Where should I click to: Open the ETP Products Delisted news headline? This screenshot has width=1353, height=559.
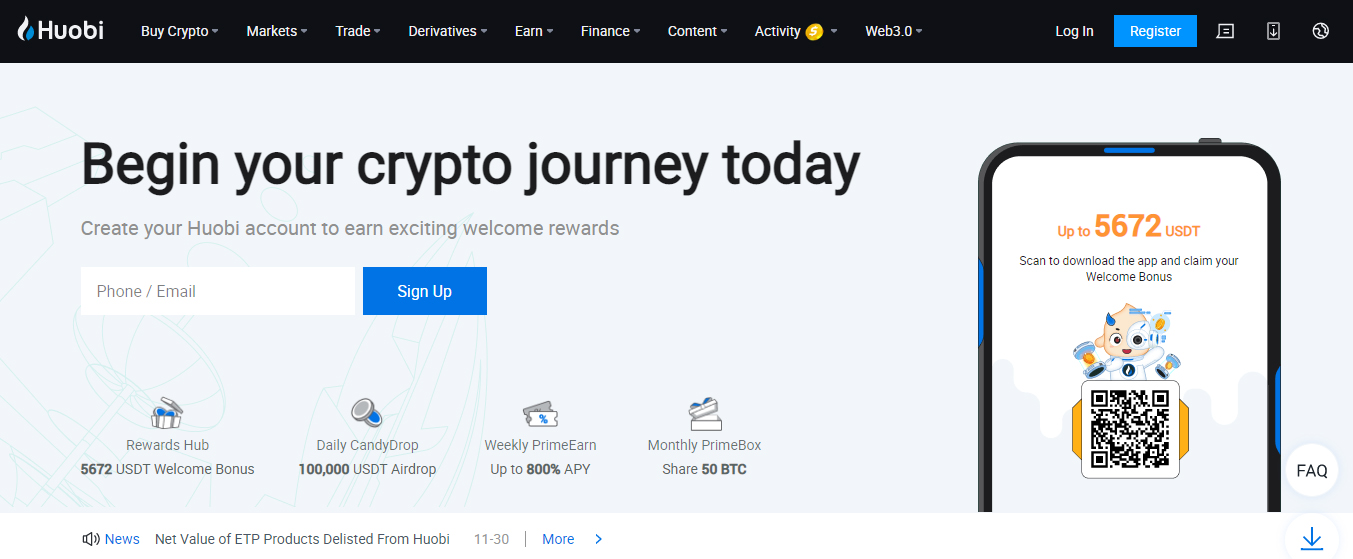click(x=302, y=539)
